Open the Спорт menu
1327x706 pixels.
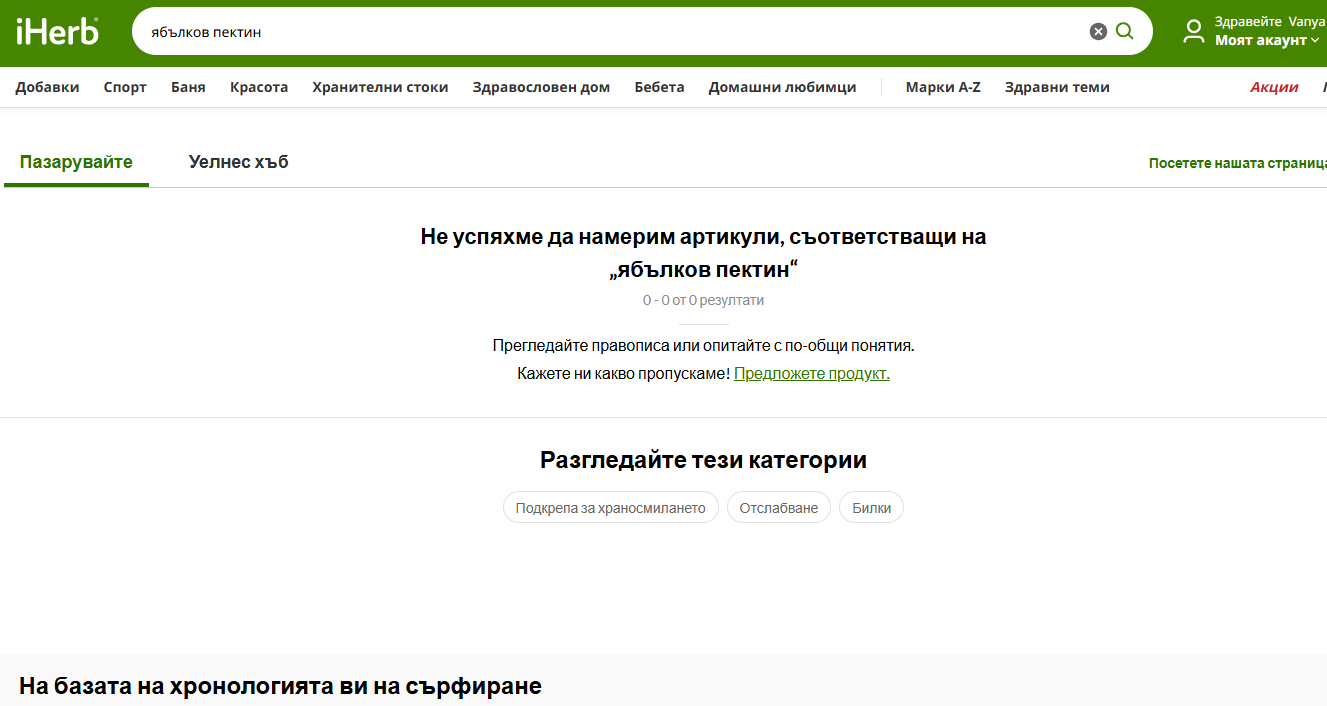click(x=125, y=87)
